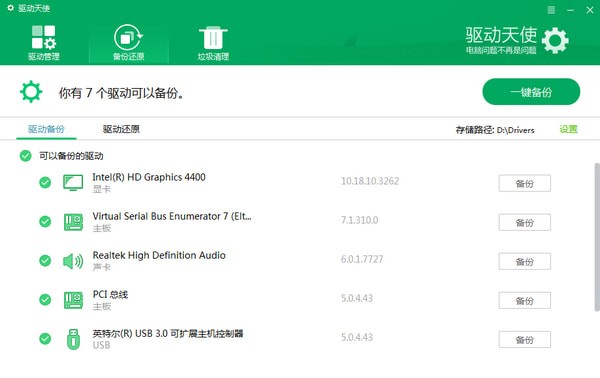
Task: Click the small gear icon in title bar
Action: click(10, 8)
